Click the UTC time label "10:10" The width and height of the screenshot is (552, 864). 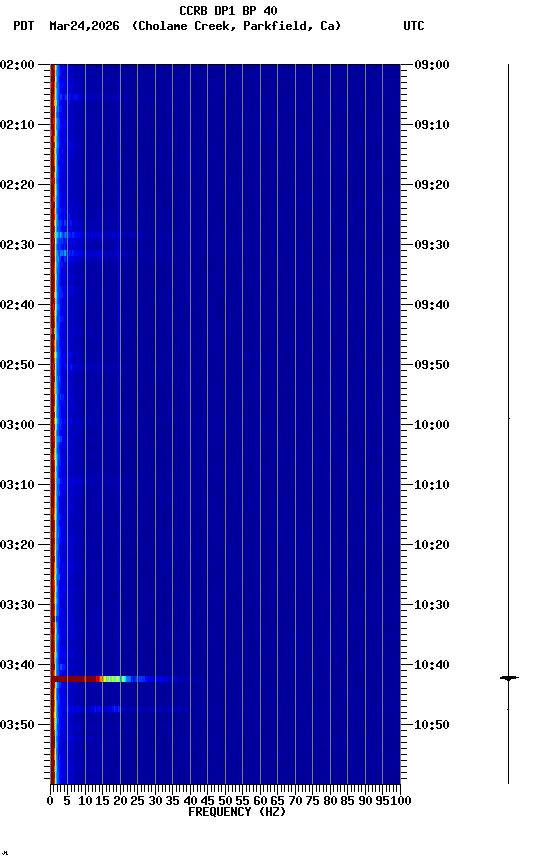[x=432, y=485]
